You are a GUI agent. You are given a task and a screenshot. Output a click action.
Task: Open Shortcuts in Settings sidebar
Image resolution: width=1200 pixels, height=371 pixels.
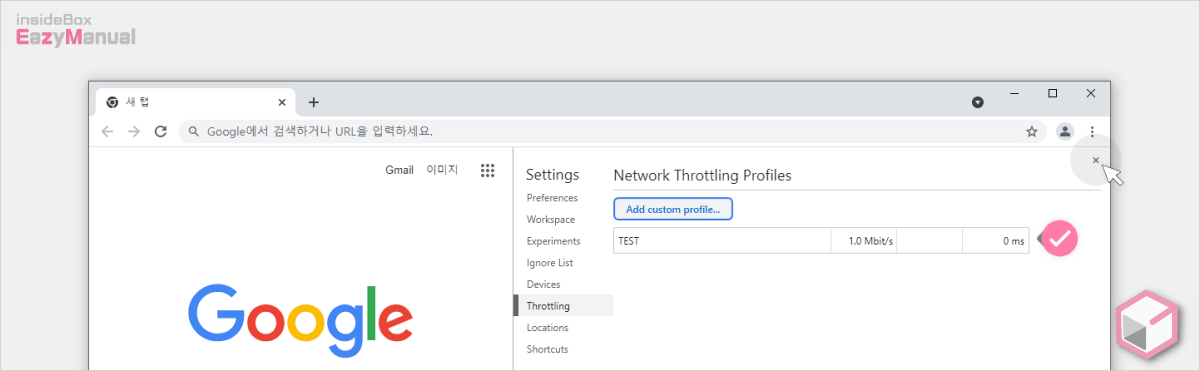[x=547, y=349]
